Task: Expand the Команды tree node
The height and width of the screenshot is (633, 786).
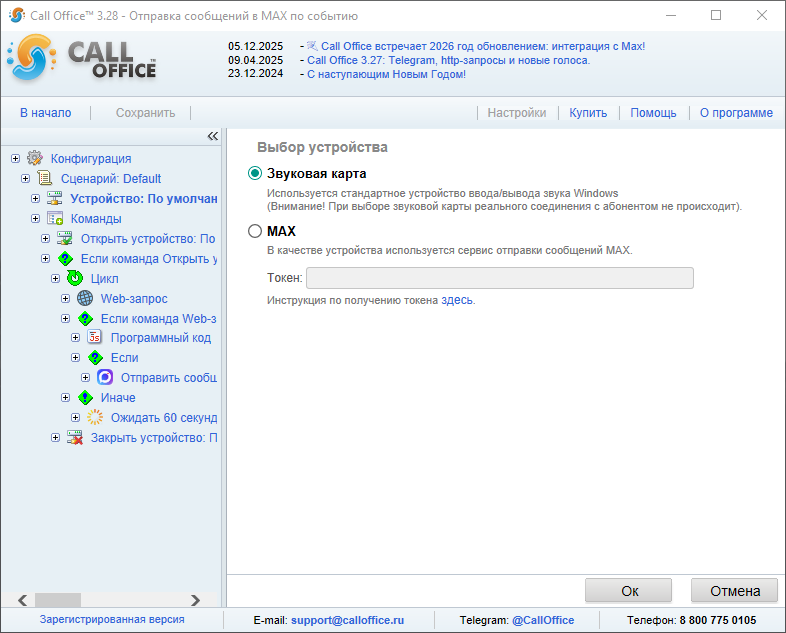Action: click(x=35, y=218)
